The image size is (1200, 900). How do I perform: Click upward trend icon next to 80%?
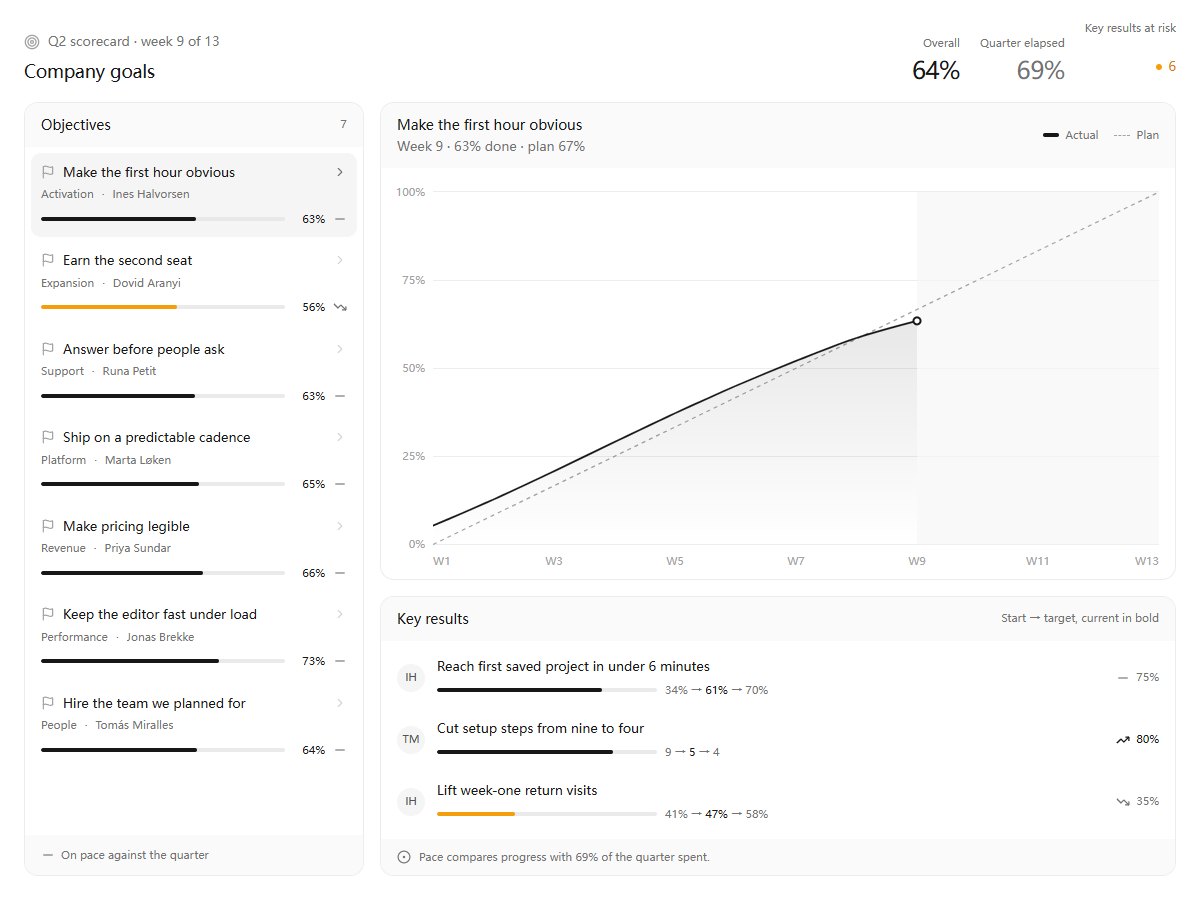pyautogui.click(x=1122, y=740)
